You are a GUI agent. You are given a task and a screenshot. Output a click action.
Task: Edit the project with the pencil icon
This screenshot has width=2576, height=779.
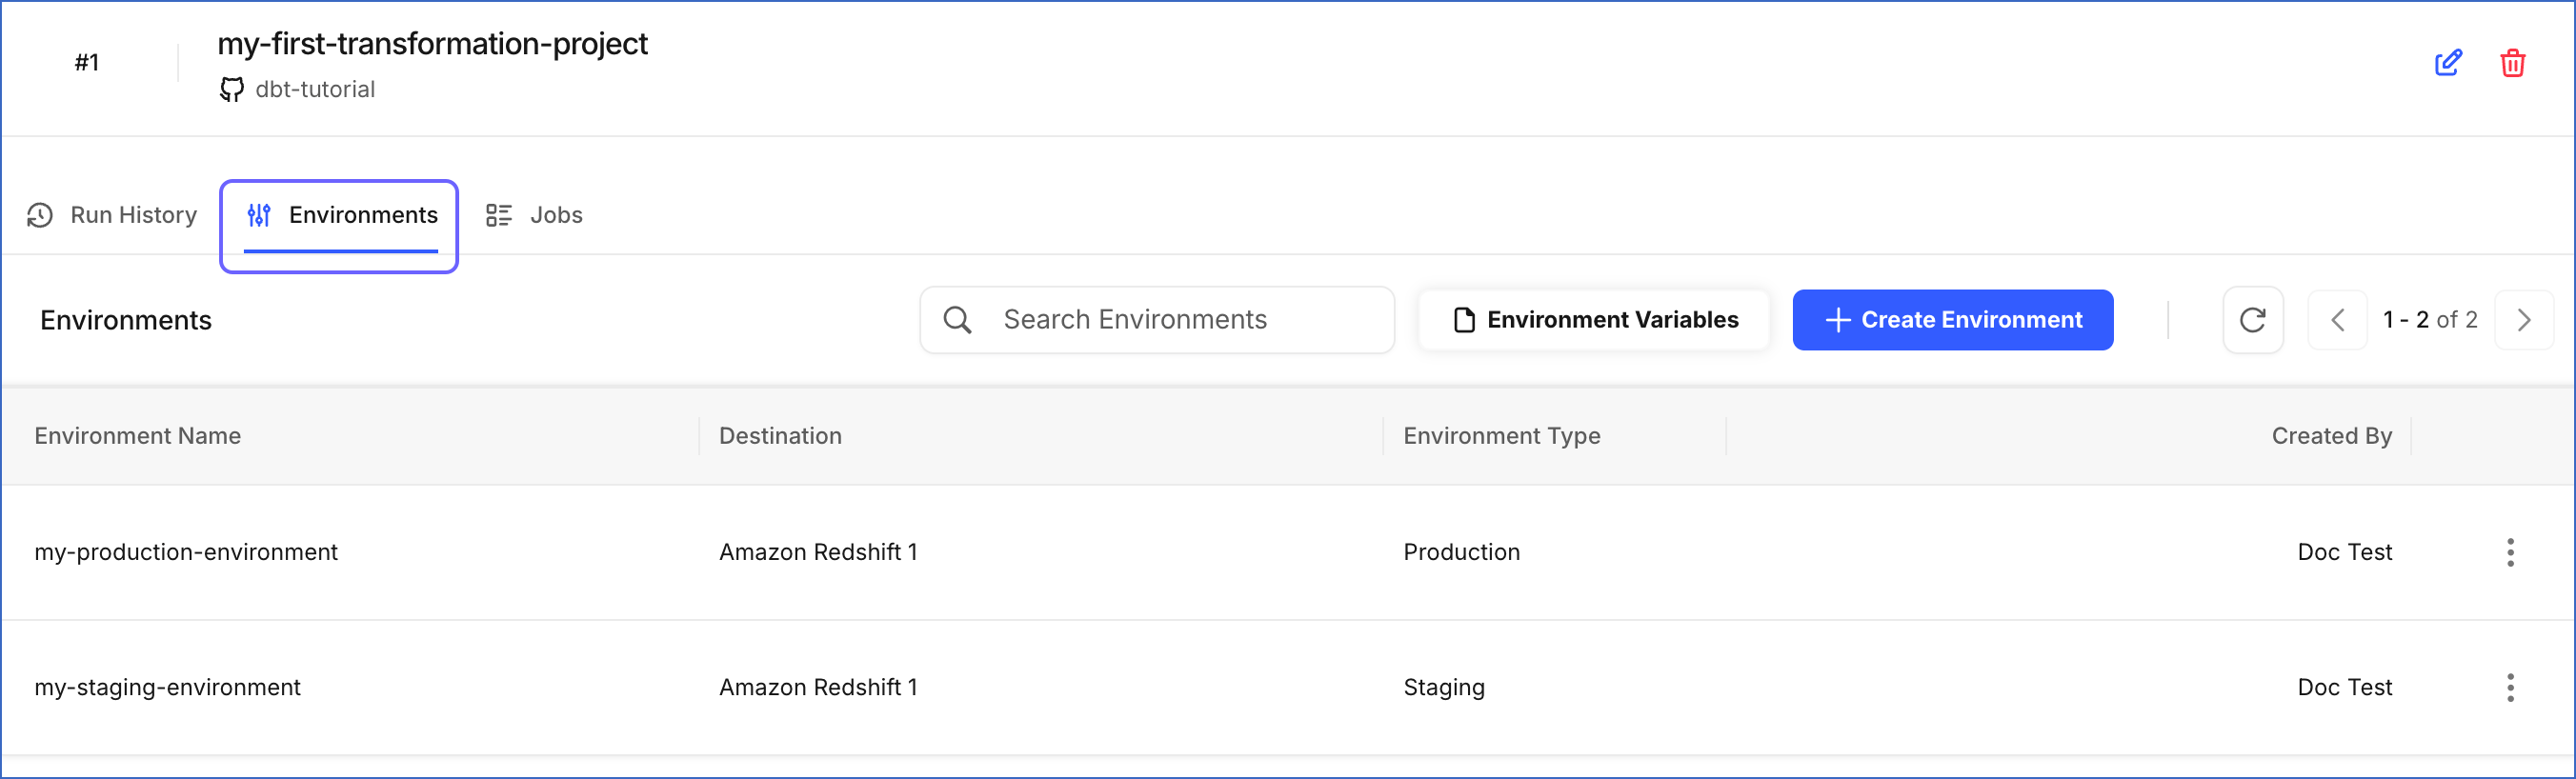[x=2448, y=63]
